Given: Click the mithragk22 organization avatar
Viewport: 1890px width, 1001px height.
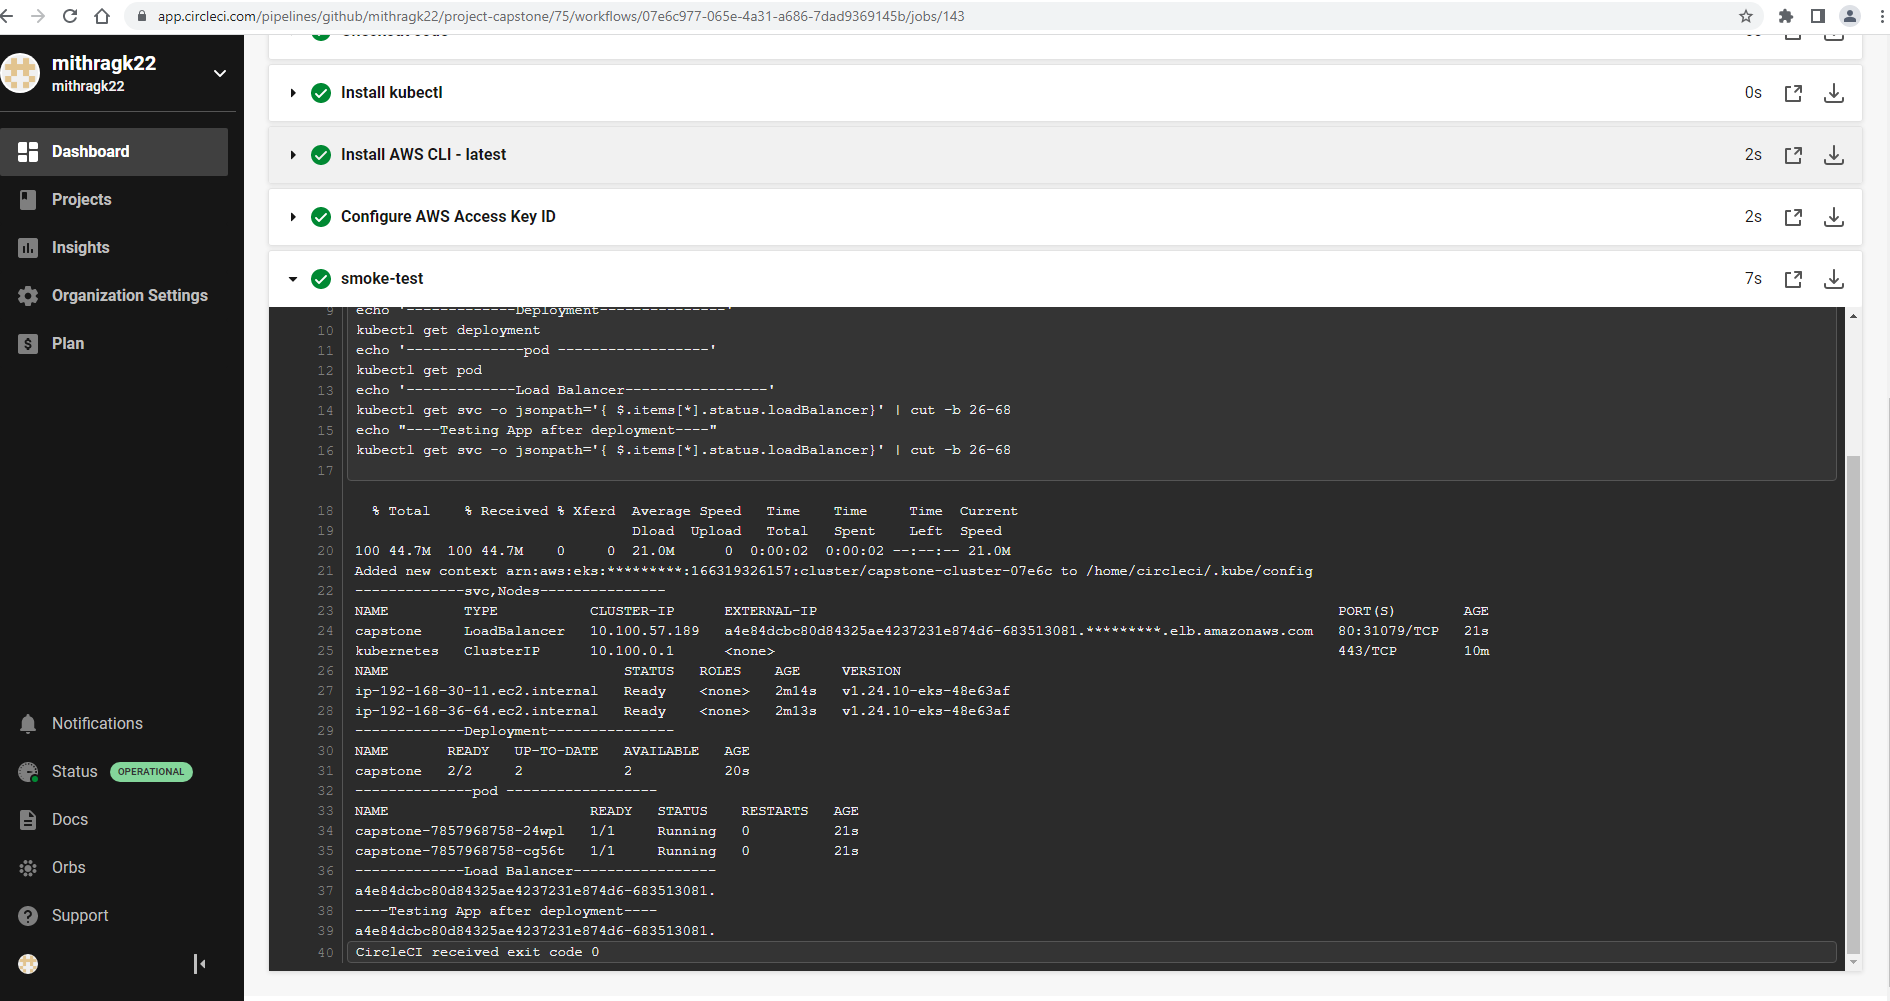Looking at the screenshot, I should [x=20, y=73].
